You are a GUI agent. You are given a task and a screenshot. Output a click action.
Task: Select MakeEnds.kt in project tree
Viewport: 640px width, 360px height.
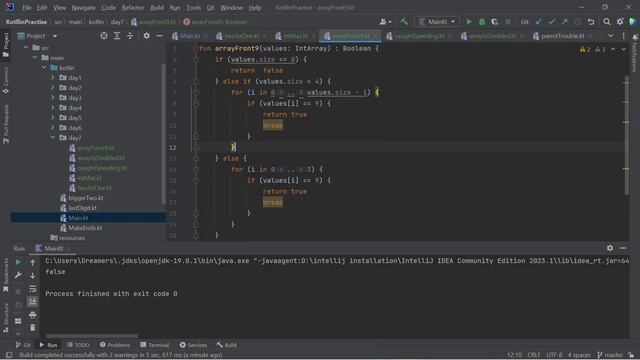pyautogui.click(x=85, y=228)
